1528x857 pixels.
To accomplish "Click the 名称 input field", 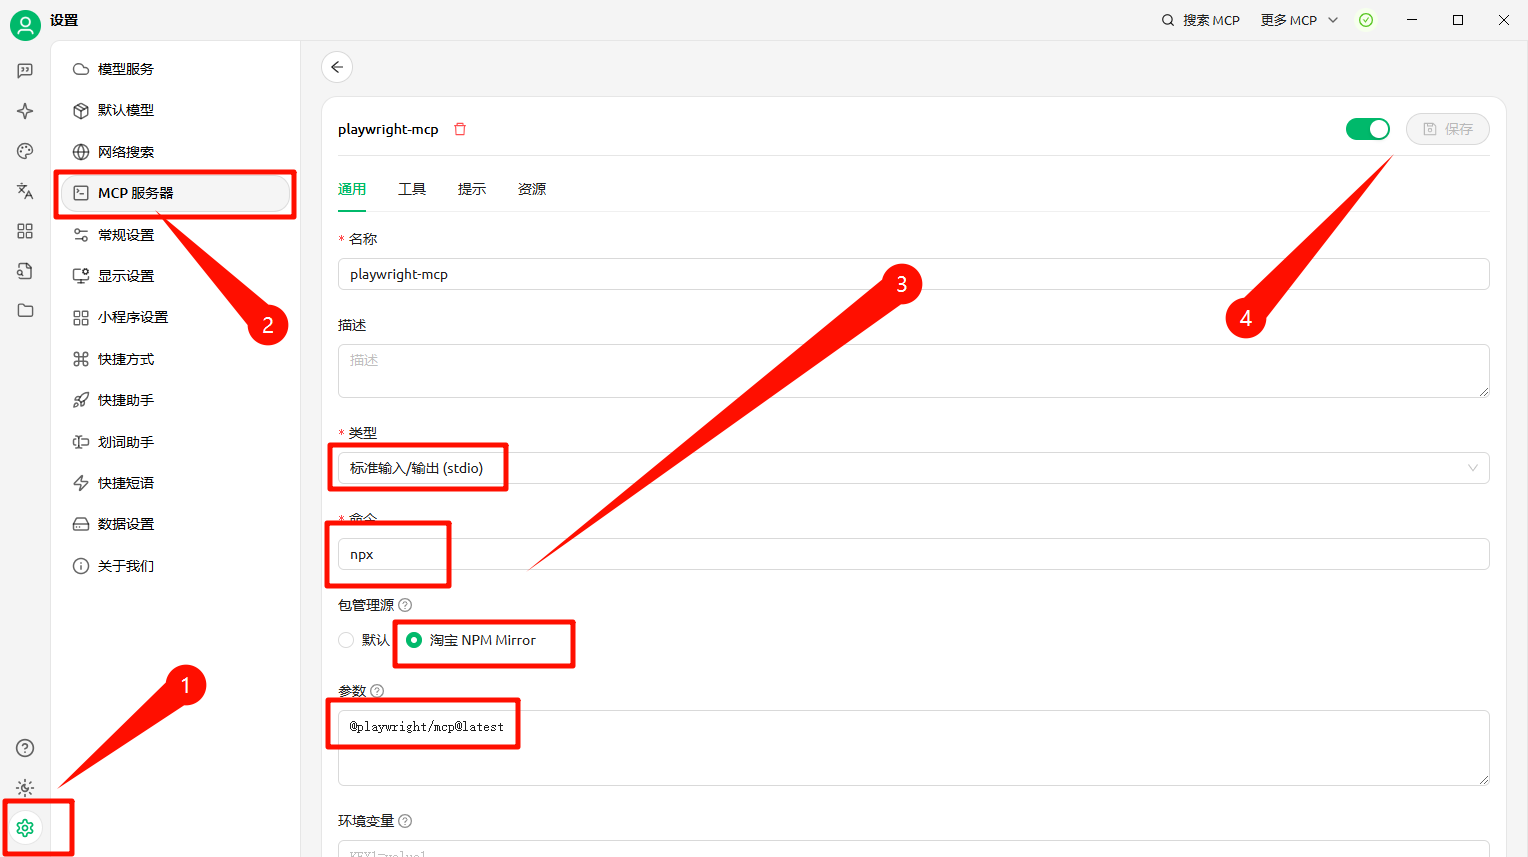I will pos(914,274).
